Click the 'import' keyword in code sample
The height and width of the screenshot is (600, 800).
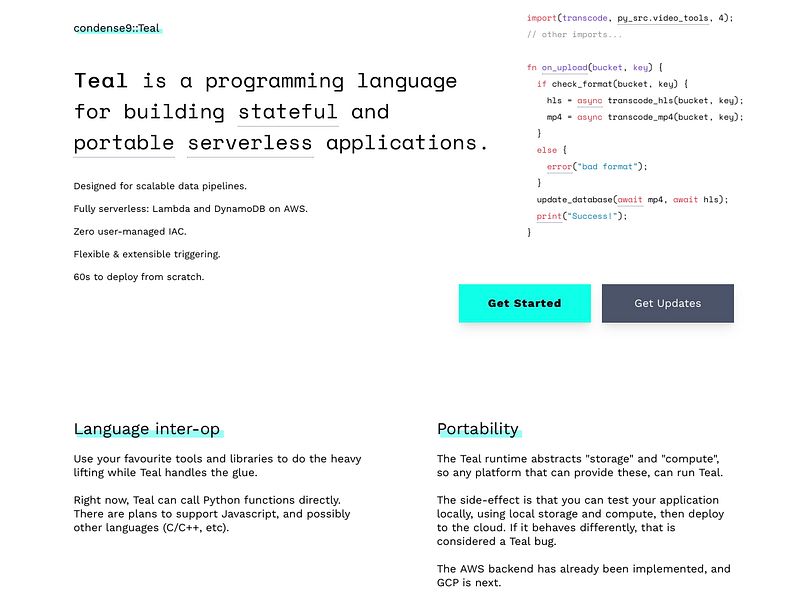[541, 18]
